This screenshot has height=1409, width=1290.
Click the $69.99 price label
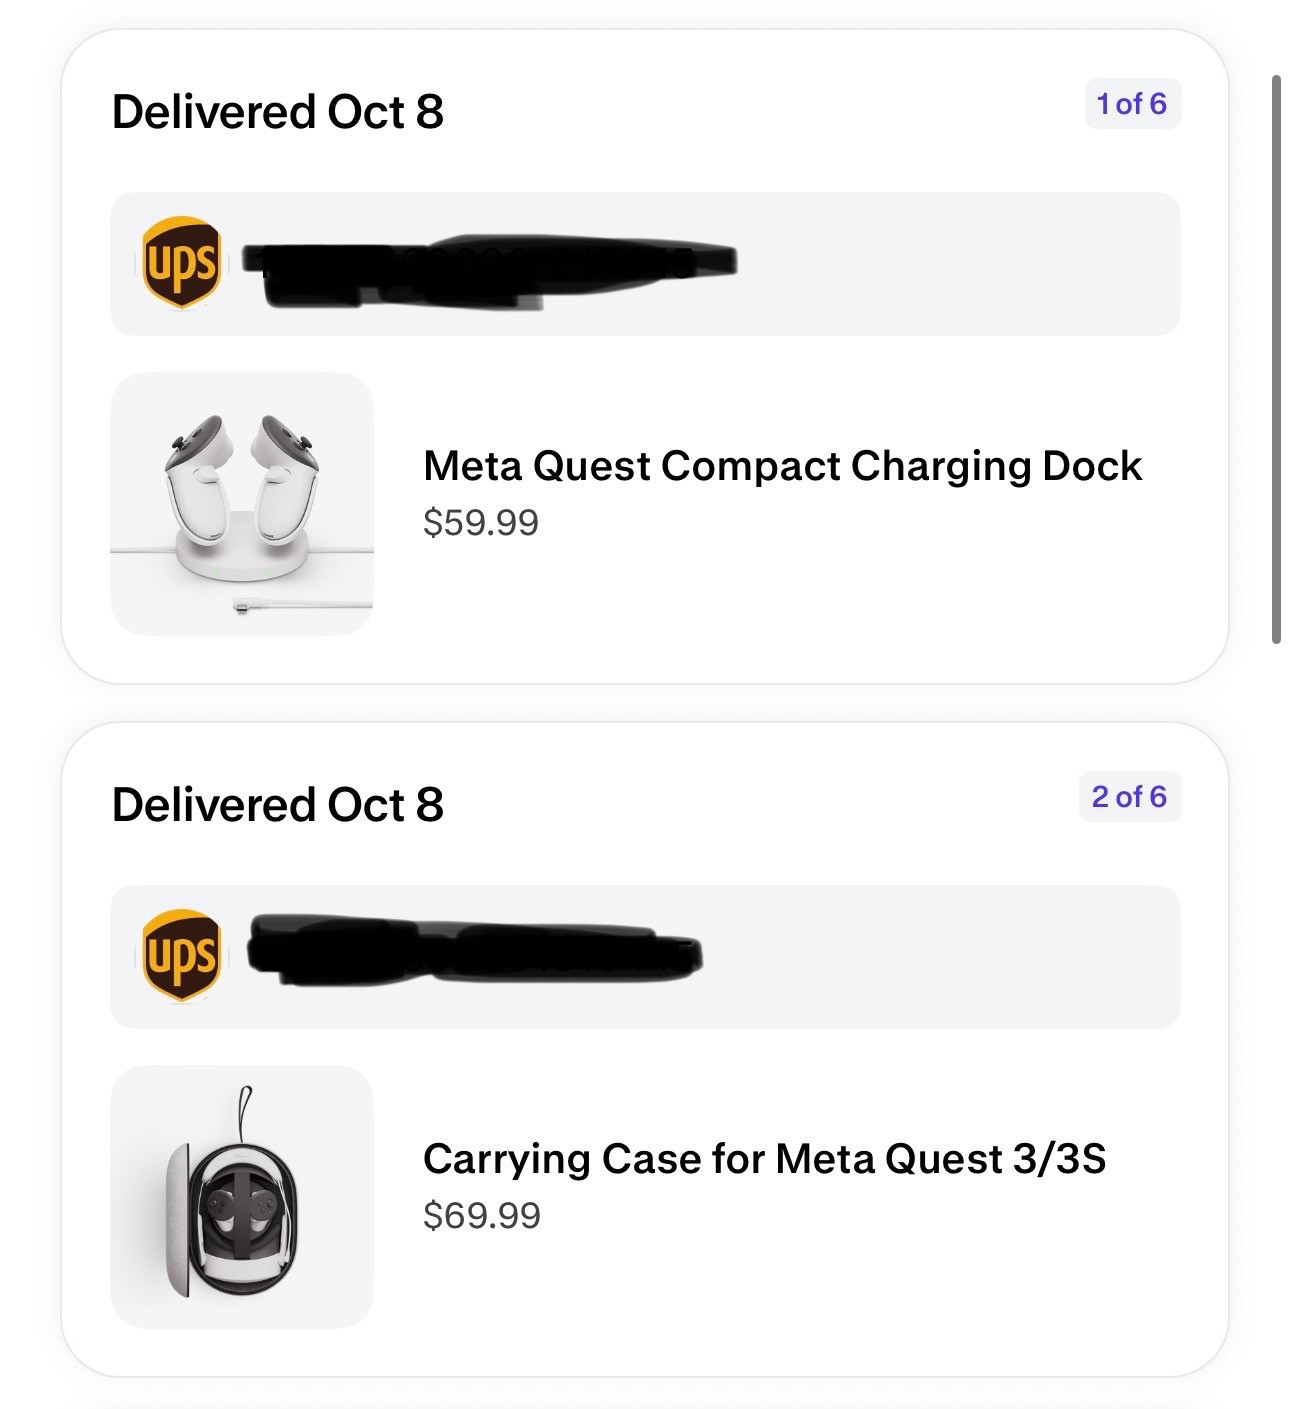pos(482,1215)
